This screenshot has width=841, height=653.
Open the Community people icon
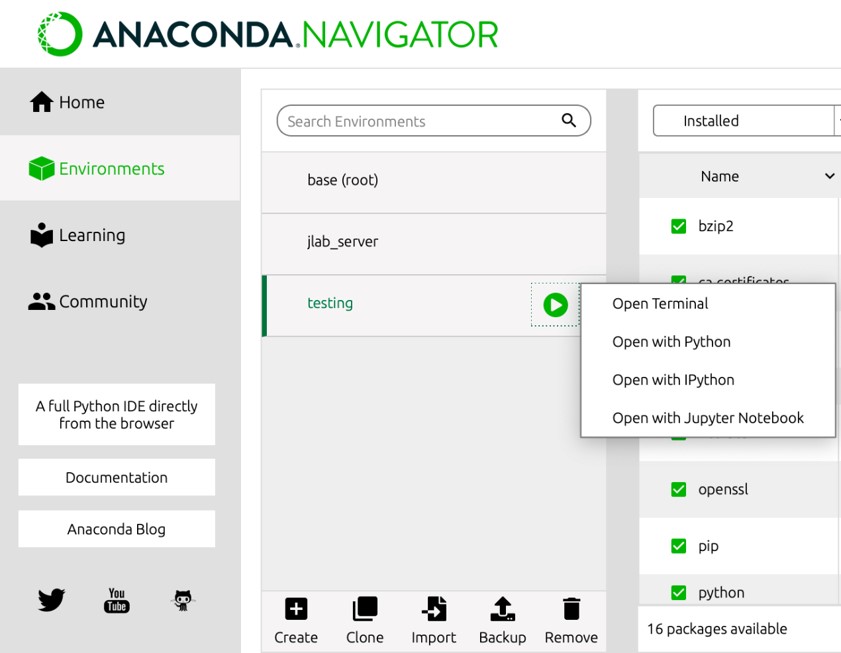(41, 302)
